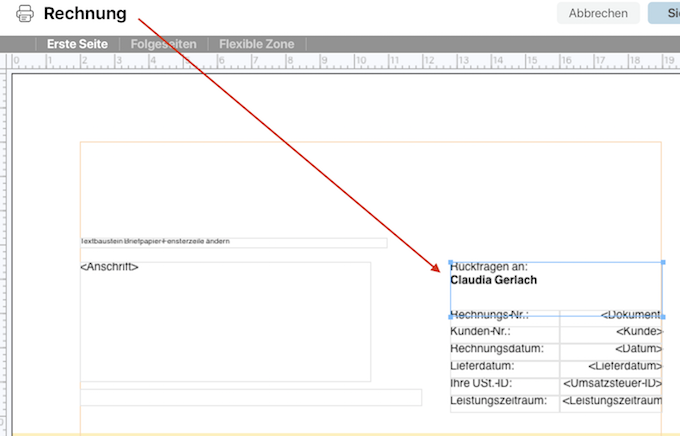Image resolution: width=680 pixels, height=436 pixels.
Task: Click the <Datum> placeholder field
Action: [x=634, y=348]
